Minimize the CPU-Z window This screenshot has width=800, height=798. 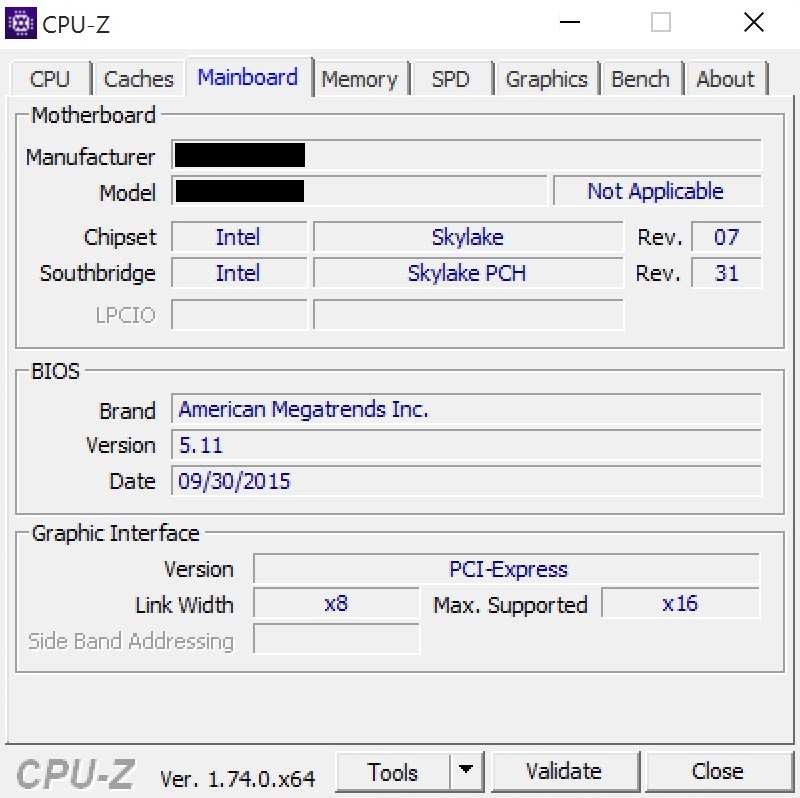click(x=570, y=22)
